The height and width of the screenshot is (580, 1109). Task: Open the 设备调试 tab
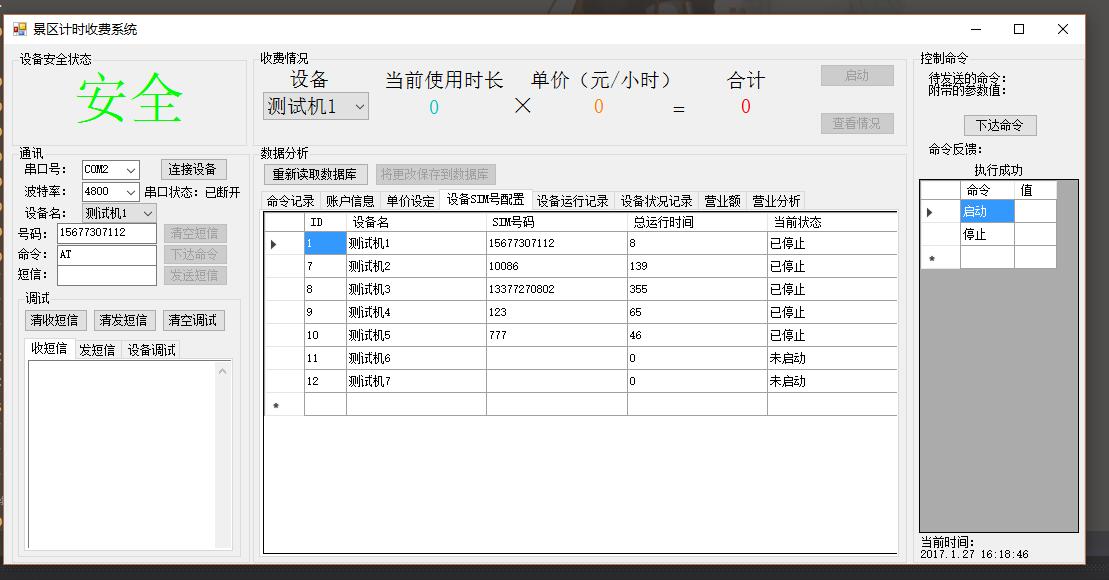(151, 350)
